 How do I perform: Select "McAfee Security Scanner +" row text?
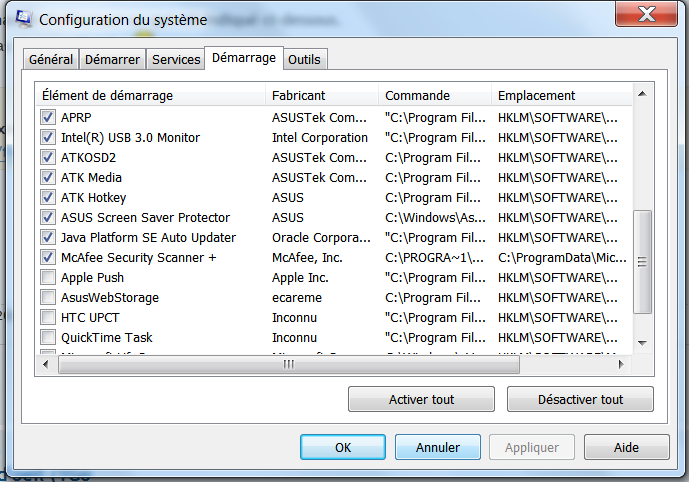tap(138, 257)
